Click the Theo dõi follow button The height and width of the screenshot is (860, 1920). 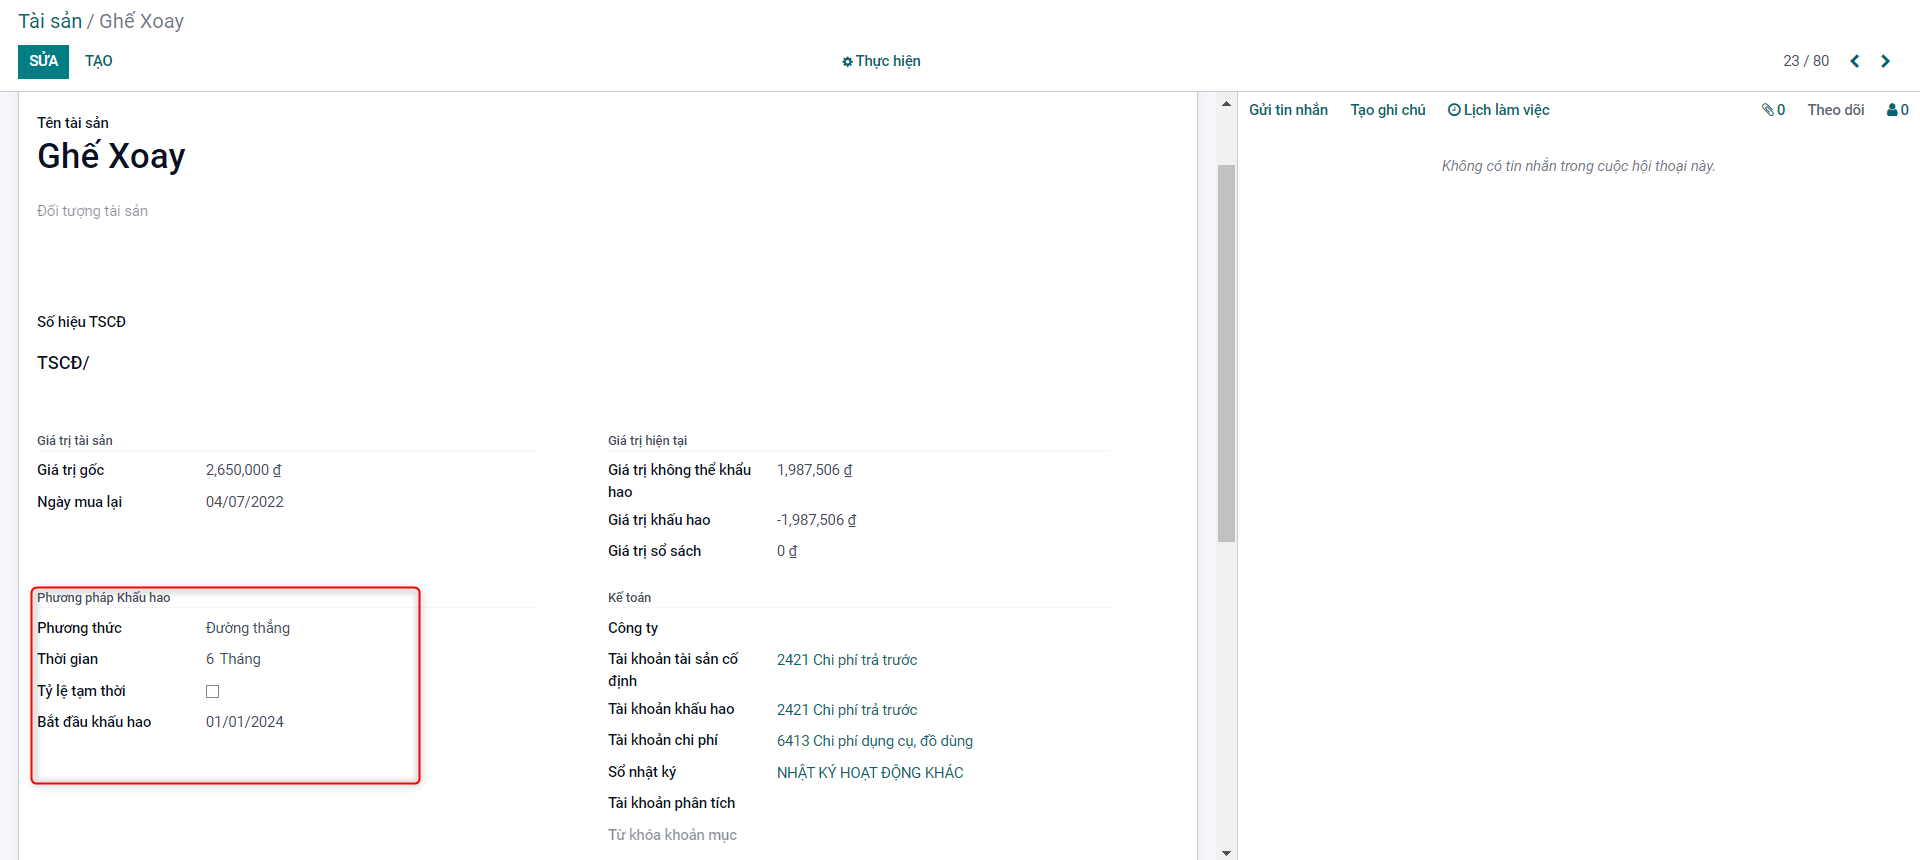(x=1835, y=110)
